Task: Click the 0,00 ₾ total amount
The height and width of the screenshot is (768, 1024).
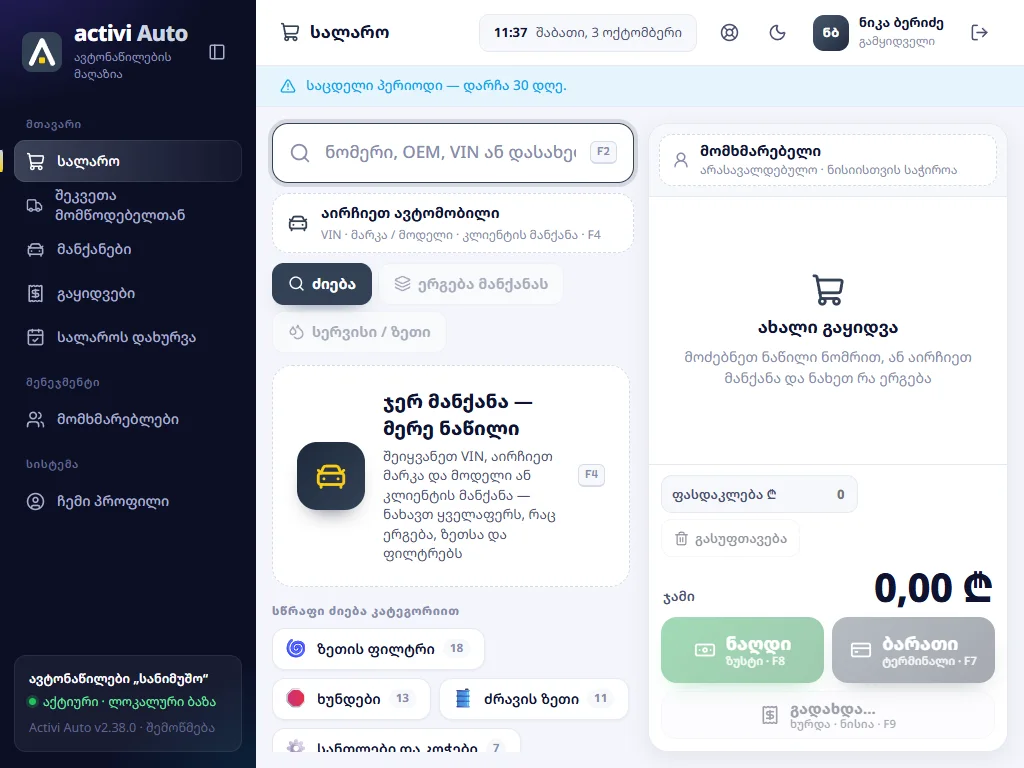Action: (933, 588)
